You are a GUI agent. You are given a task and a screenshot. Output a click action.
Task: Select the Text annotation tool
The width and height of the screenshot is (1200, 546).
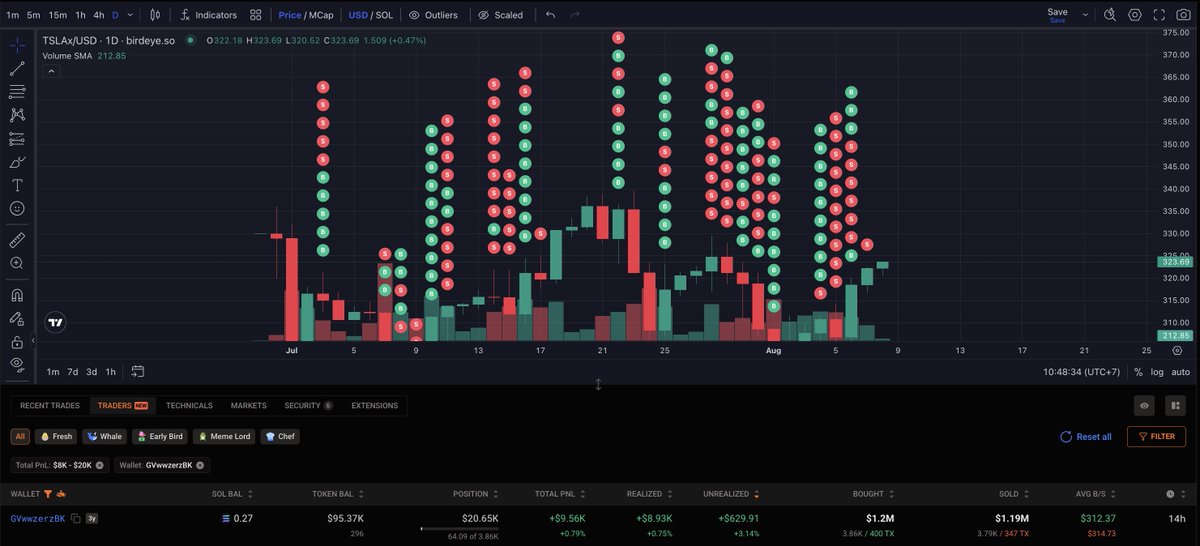[17, 185]
